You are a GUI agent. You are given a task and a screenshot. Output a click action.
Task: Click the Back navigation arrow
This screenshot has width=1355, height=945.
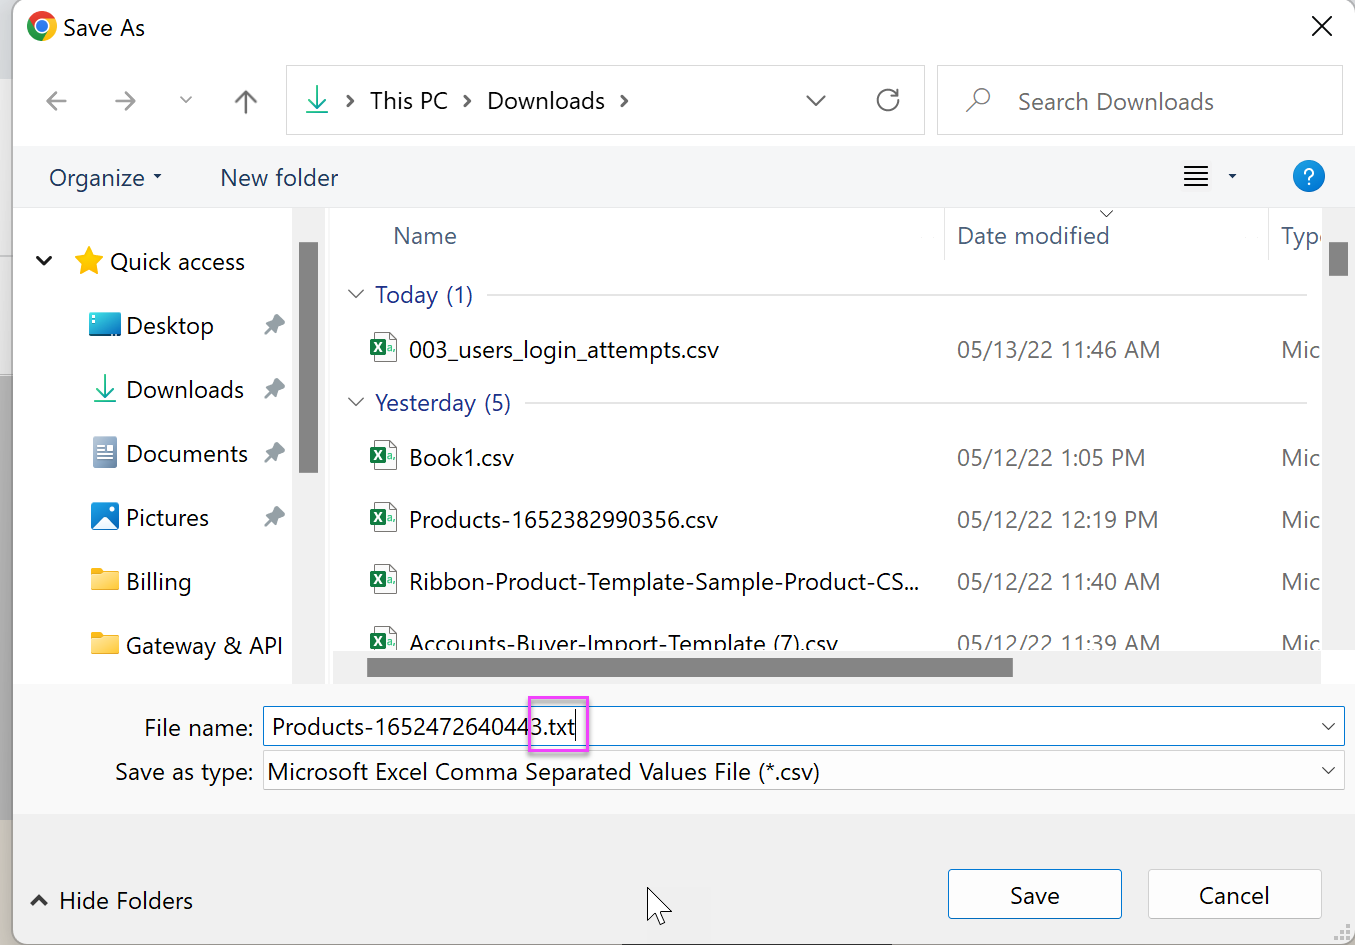pos(57,101)
